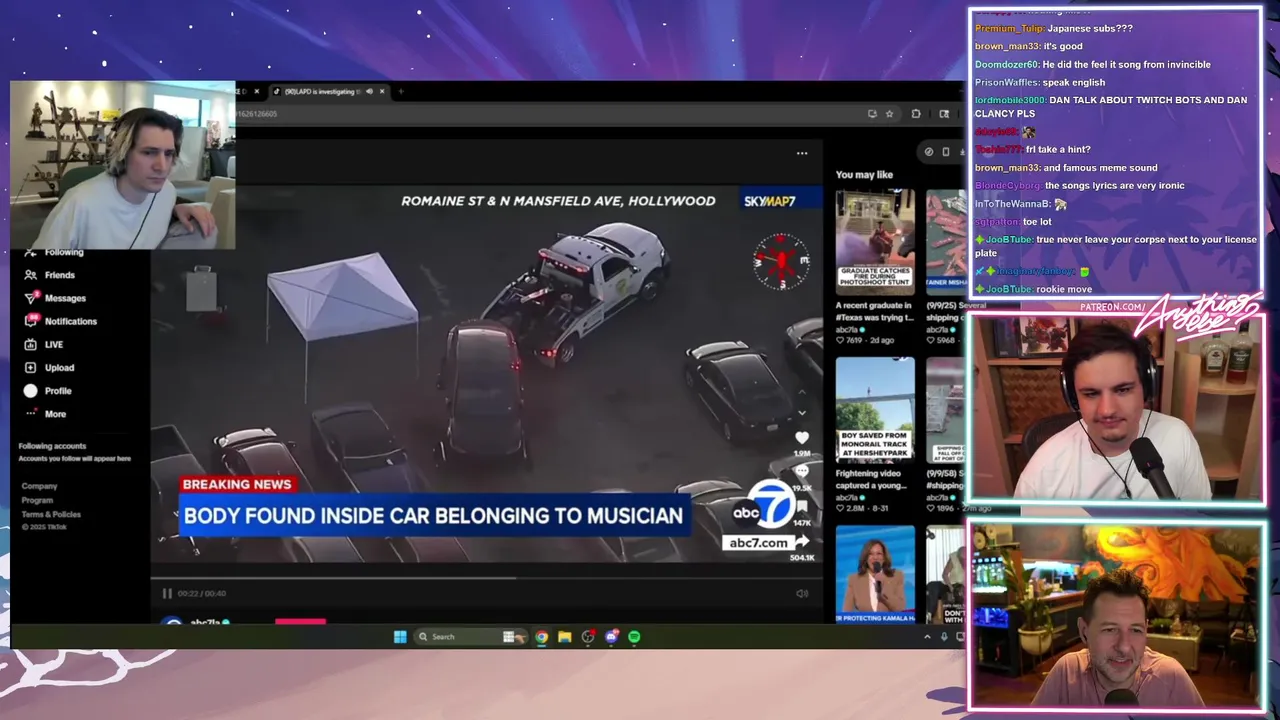Share the video using the arrow icon
Viewport: 1280px width, 720px height.
click(x=802, y=541)
